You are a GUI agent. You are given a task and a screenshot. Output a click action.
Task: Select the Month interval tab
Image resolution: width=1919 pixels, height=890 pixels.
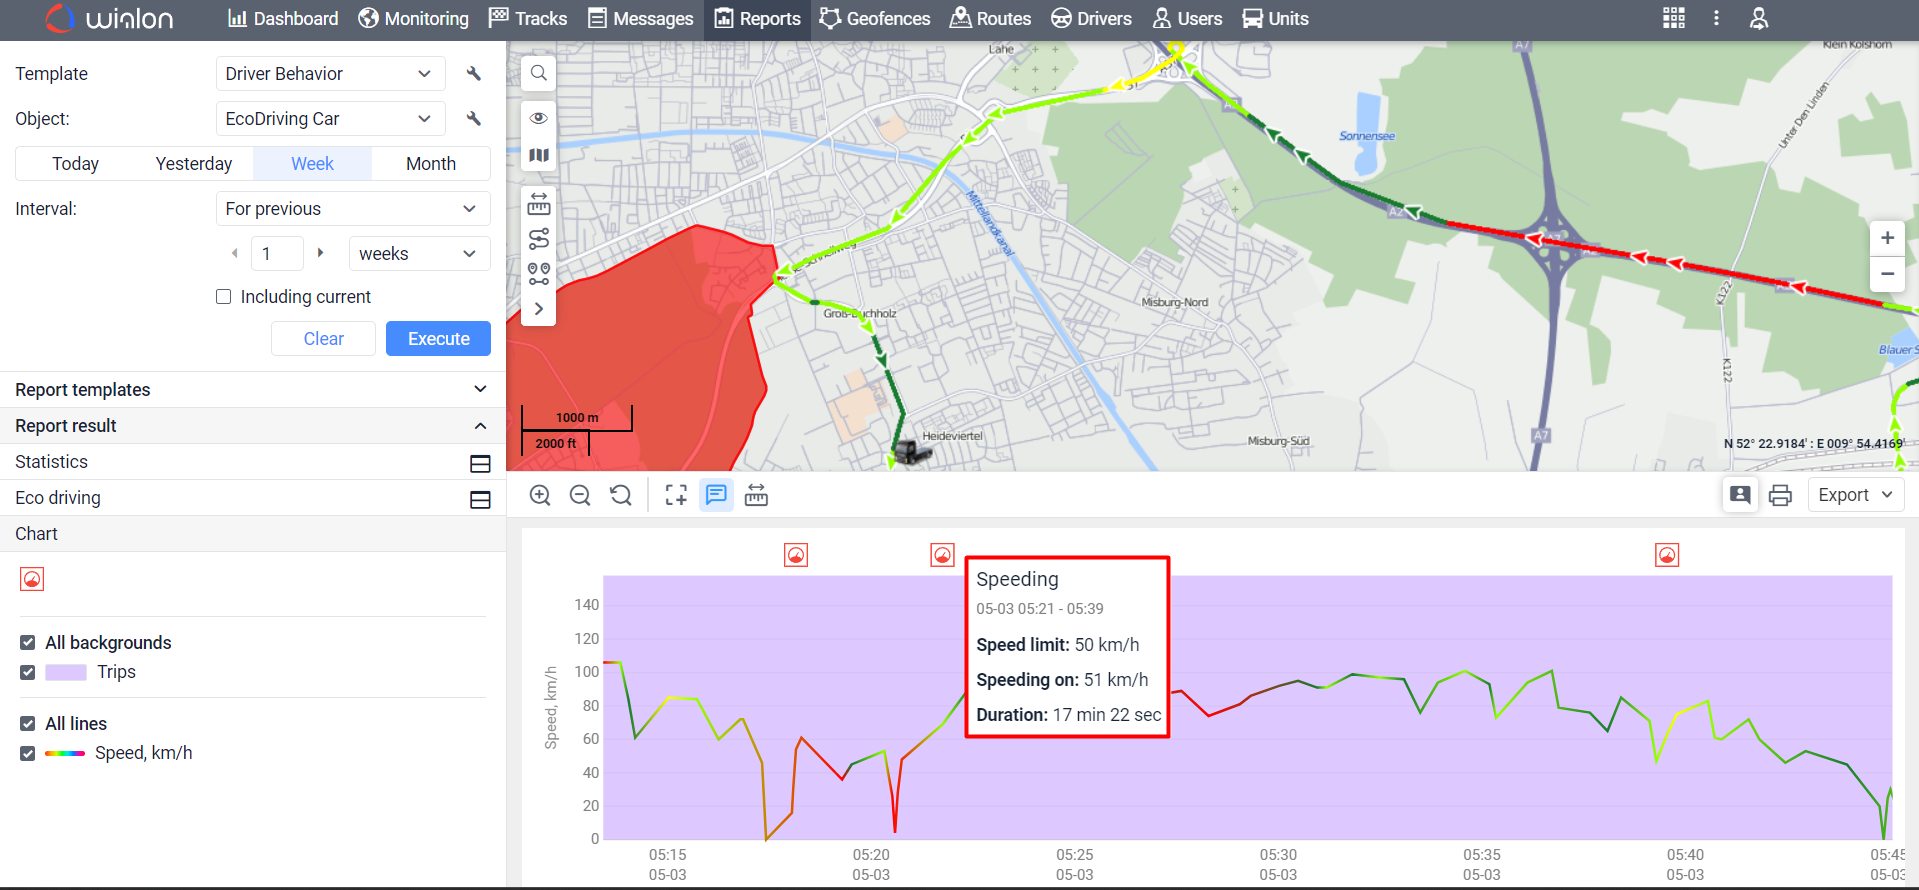coord(431,164)
